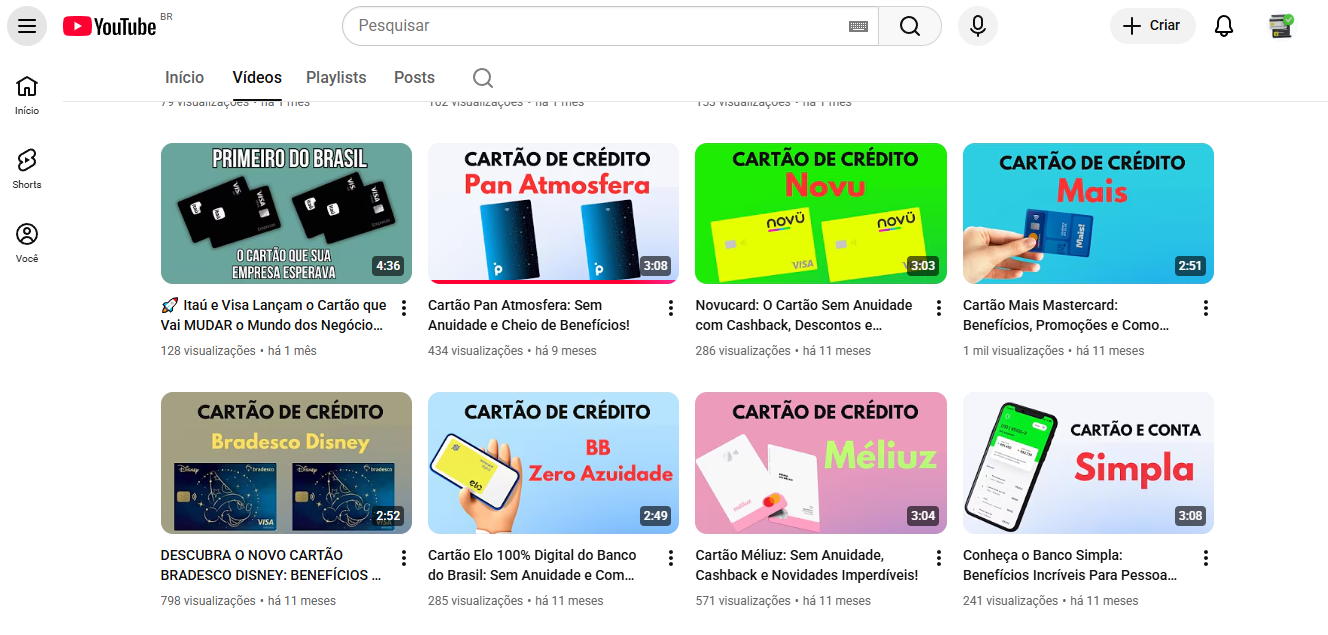Open DESCUBRA O NOVO CARTÃO BRADESCO DISNEY title
This screenshot has width=1328, height=635.
click(x=271, y=565)
